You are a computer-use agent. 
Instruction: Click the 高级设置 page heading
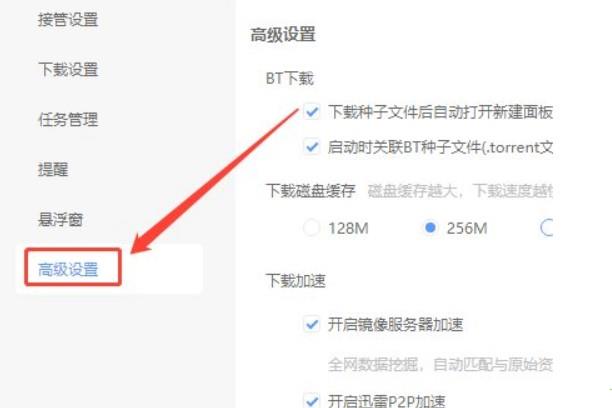click(x=283, y=34)
